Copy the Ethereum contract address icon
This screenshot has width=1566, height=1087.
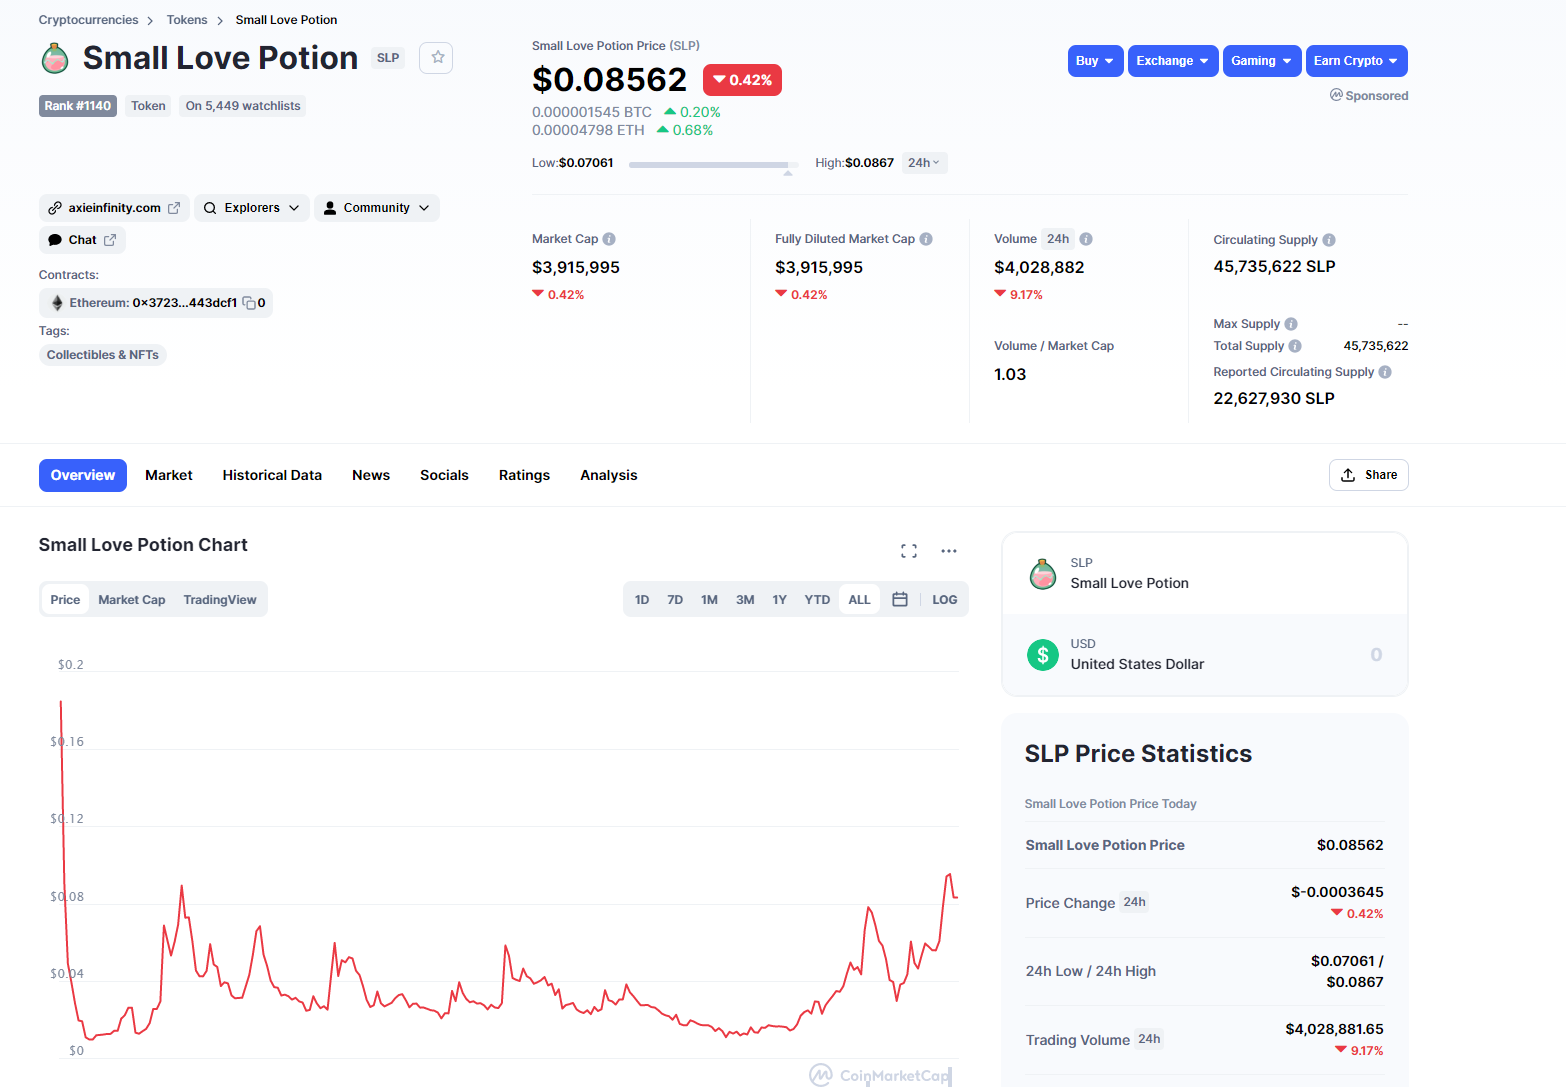[249, 303]
